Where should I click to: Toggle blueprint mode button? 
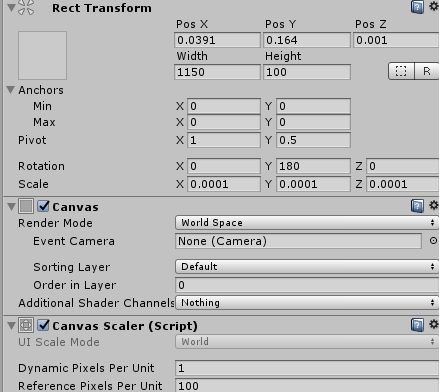click(x=401, y=71)
